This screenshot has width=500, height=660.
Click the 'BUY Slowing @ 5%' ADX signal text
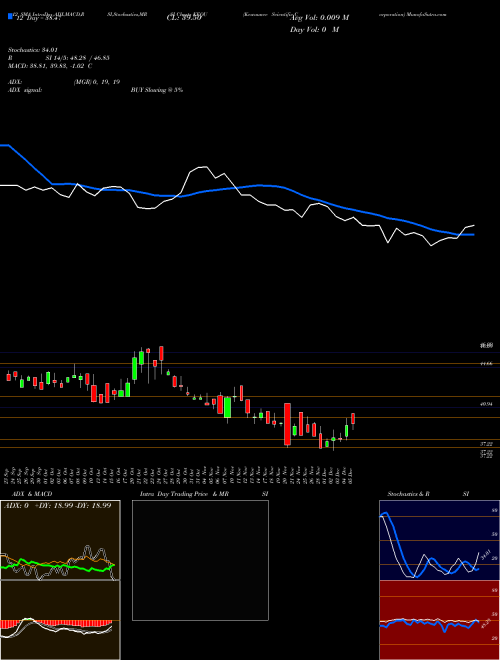tap(157, 90)
